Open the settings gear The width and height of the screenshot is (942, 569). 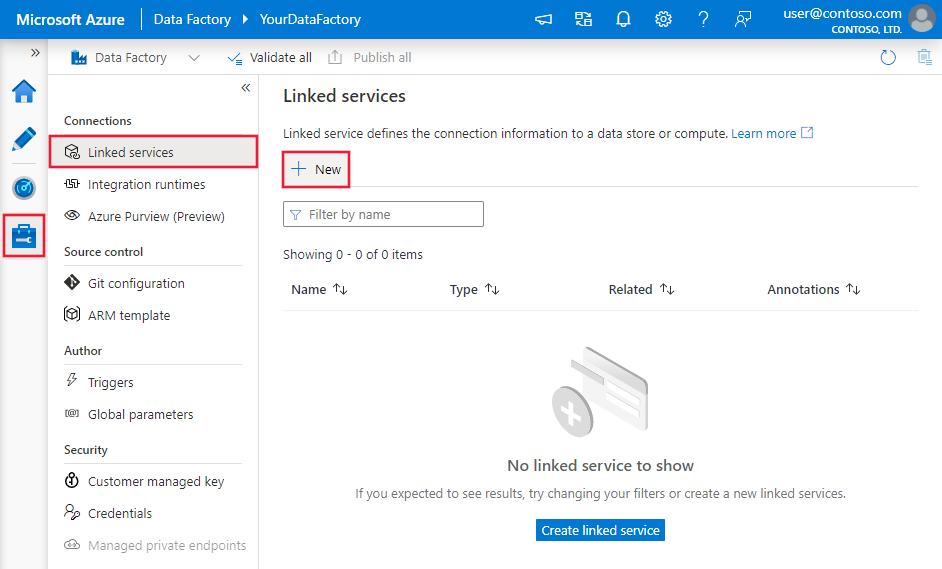[663, 19]
